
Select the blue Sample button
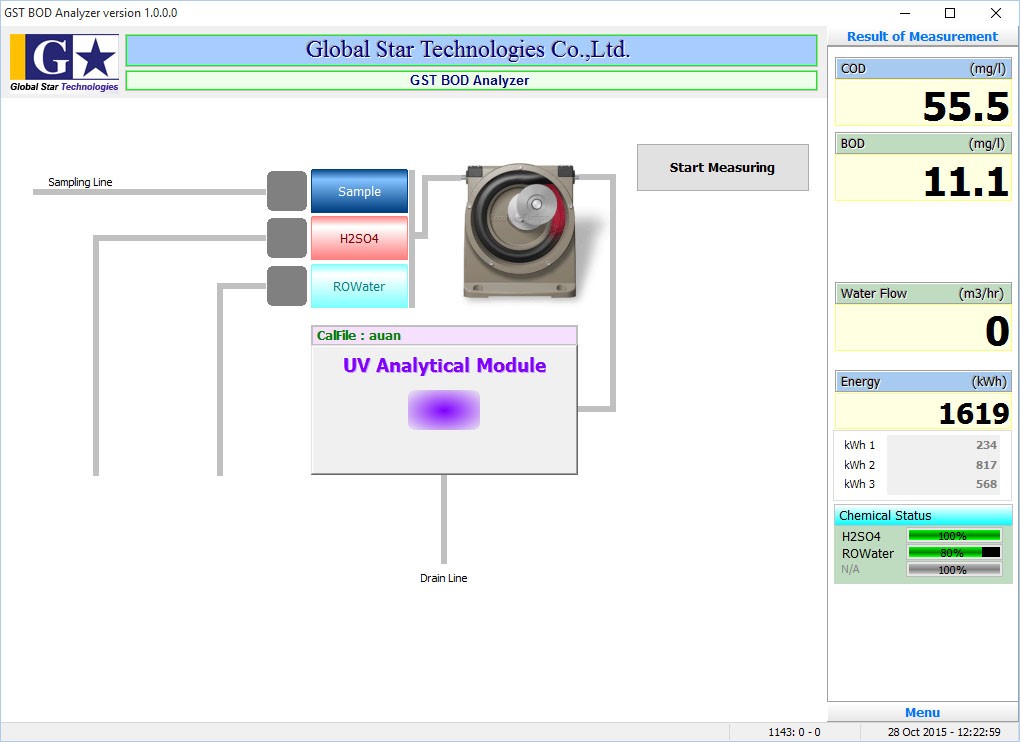pos(359,191)
